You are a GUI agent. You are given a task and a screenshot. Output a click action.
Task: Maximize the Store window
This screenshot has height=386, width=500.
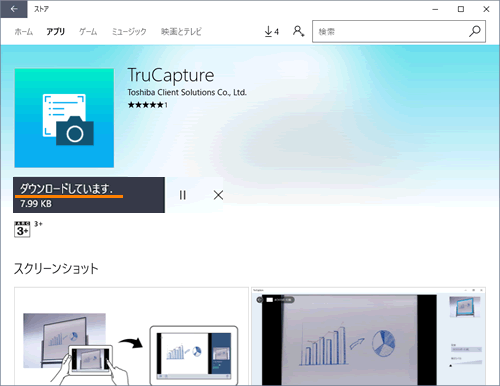(461, 9)
